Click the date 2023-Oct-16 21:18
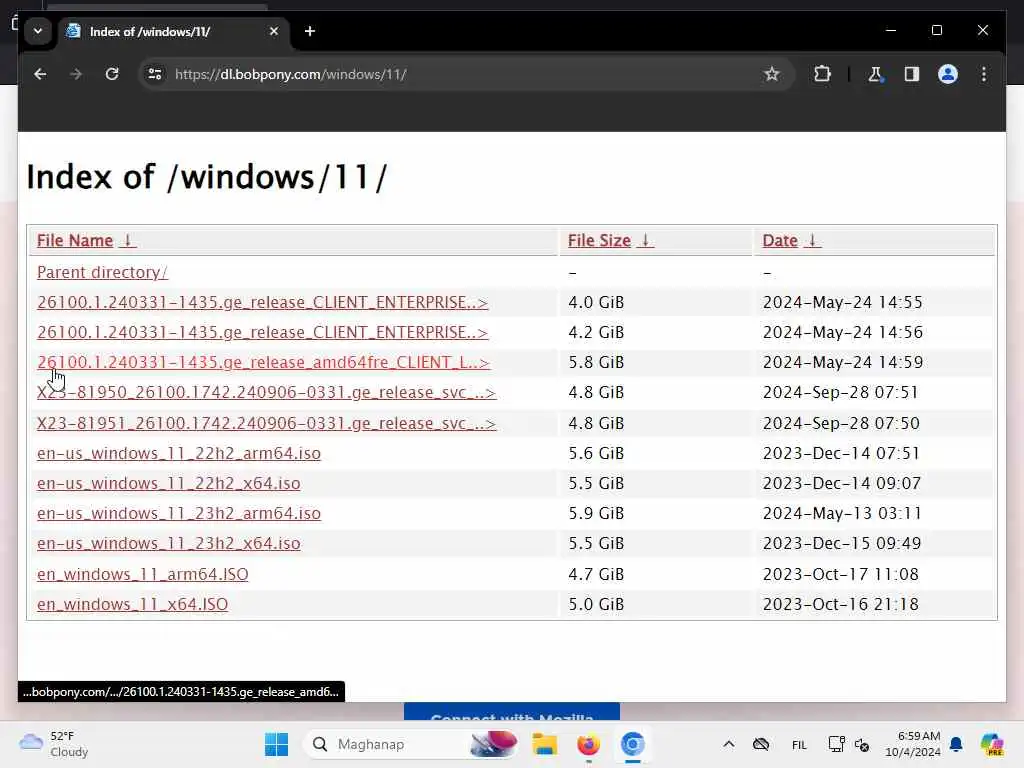 [x=840, y=604]
